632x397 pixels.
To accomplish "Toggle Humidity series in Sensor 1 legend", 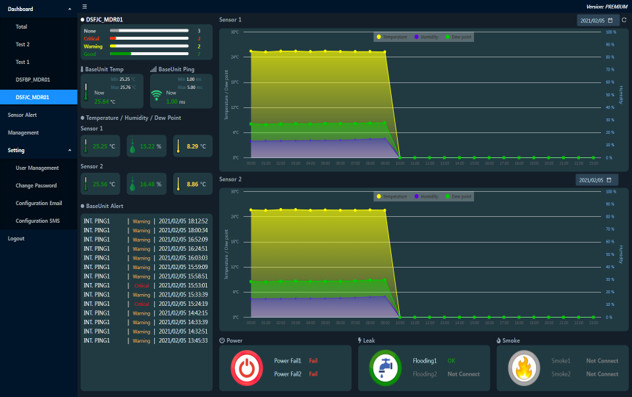I will 426,37.
